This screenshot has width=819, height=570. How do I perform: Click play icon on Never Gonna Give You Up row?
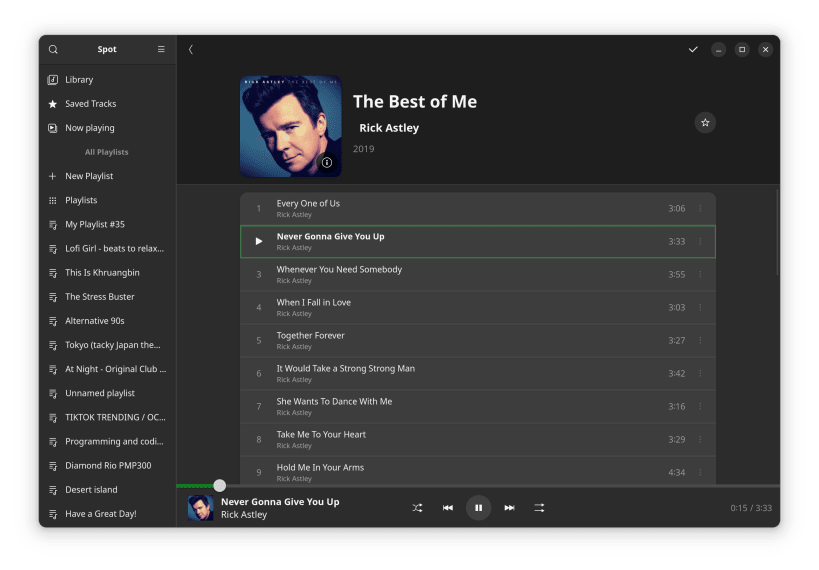point(259,241)
